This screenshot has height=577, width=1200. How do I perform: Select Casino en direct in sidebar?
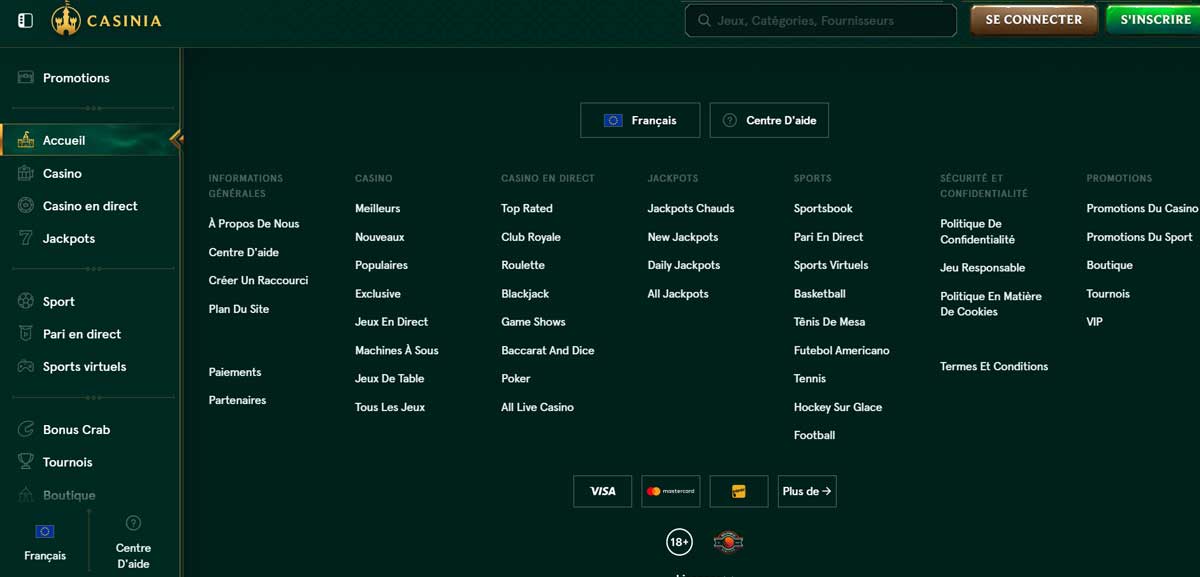coord(90,206)
